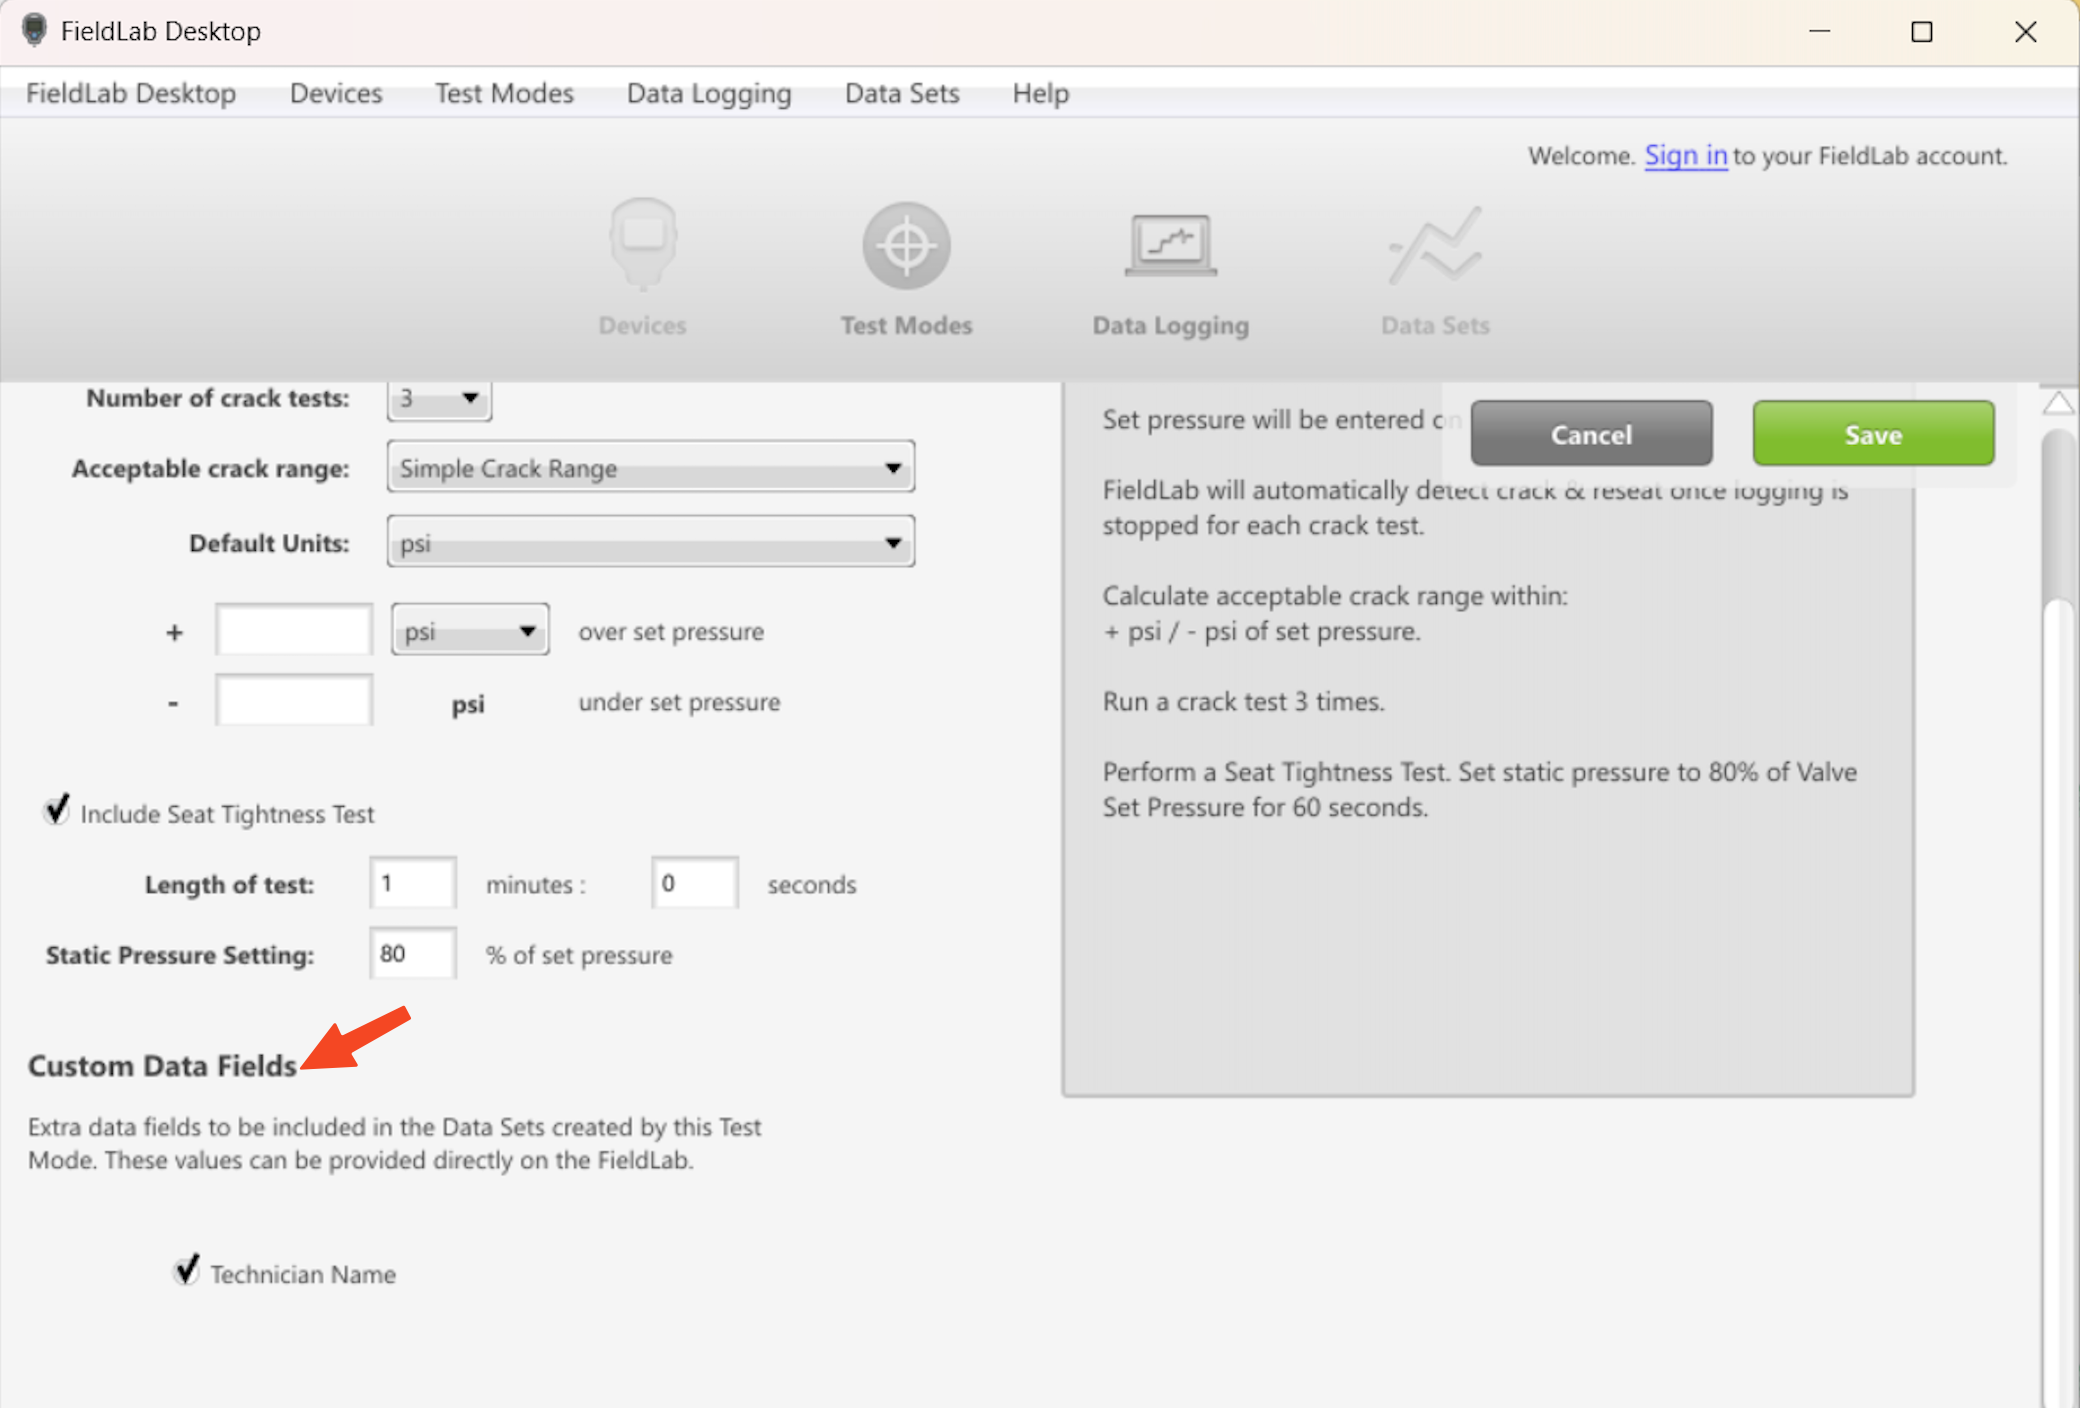Click the 'Run a crack test 3 times.' text
2080x1408 pixels.
tap(1243, 701)
